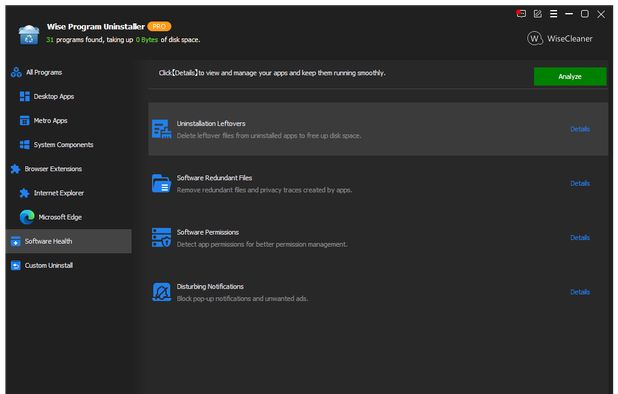Open the feedback message icon in title bar
The width and height of the screenshot is (618, 394).
coord(521,14)
